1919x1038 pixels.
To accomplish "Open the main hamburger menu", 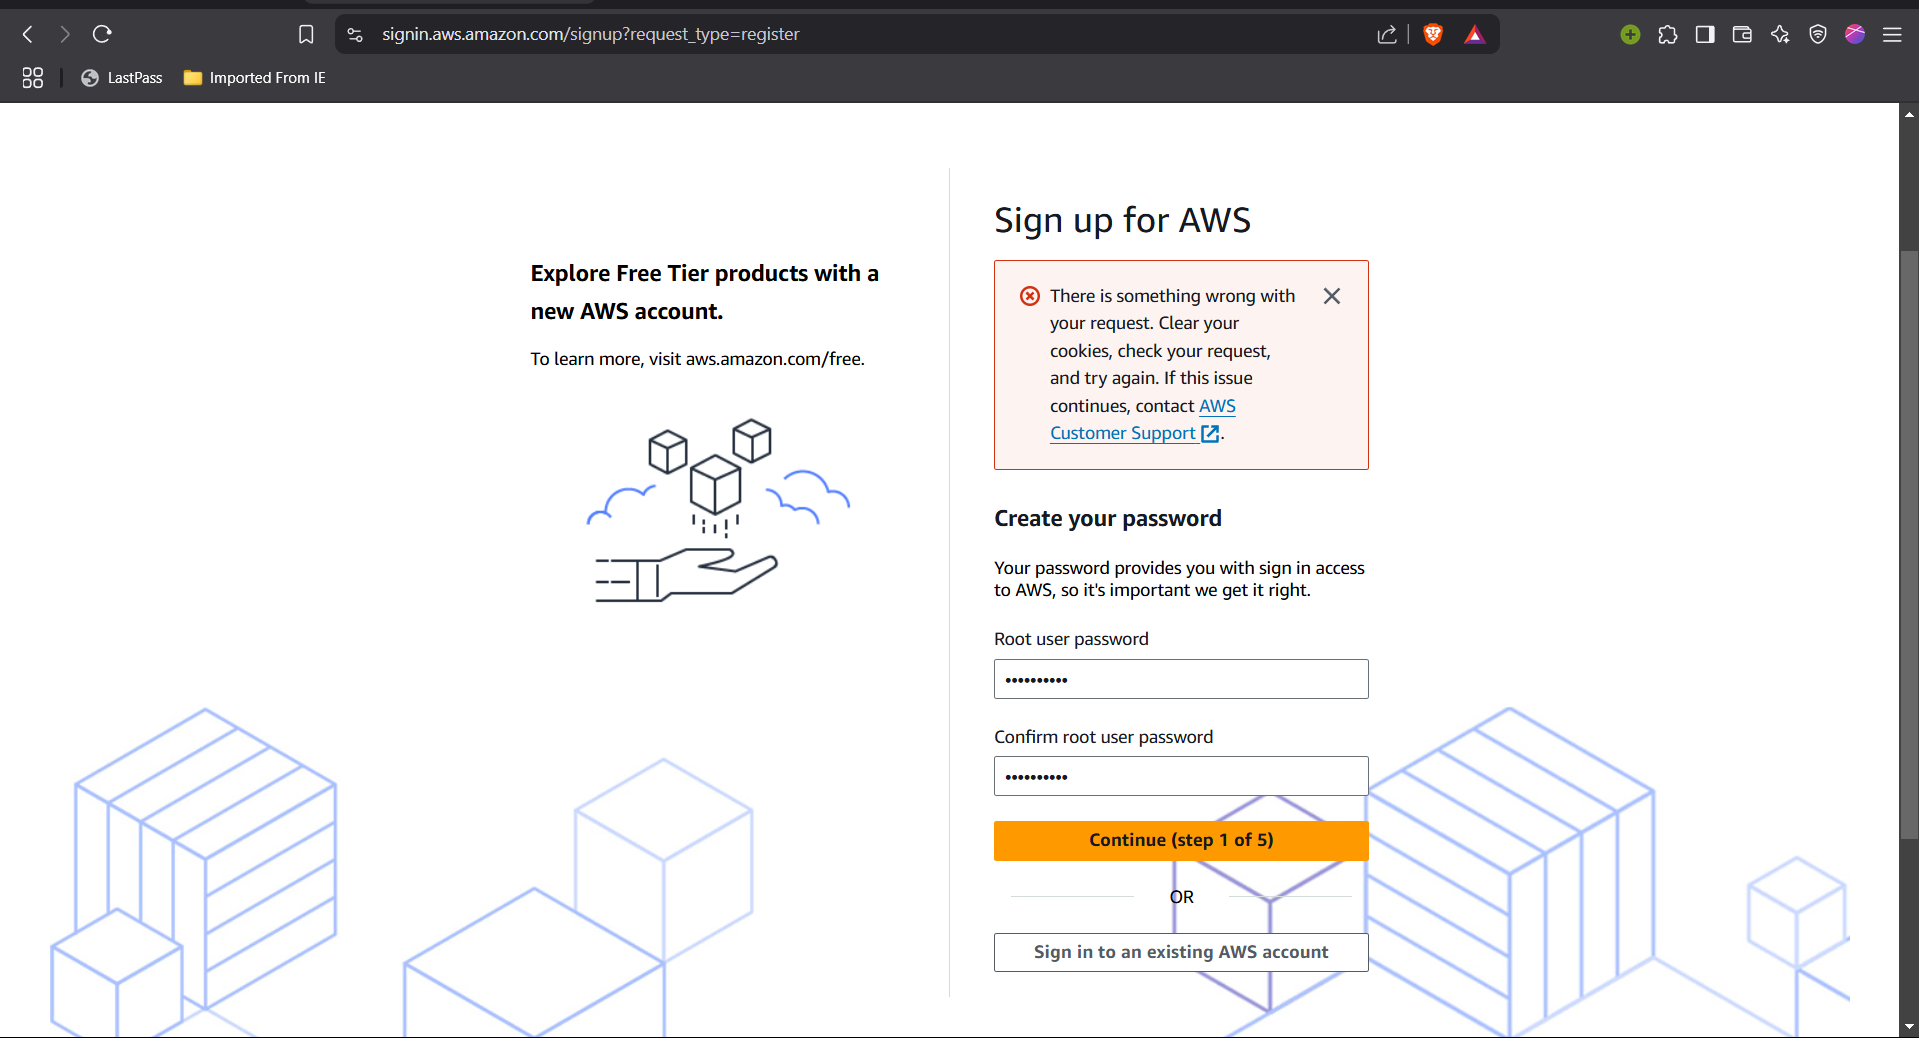I will click(x=1892, y=34).
